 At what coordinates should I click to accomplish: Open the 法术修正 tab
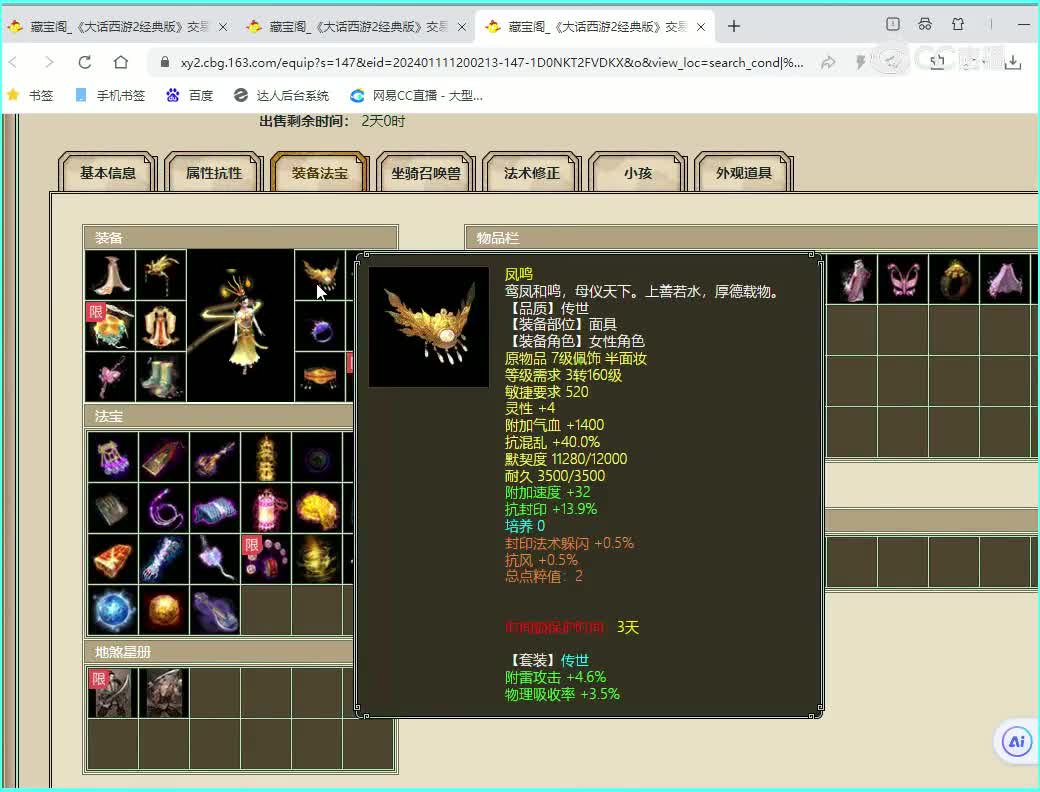[x=531, y=173]
